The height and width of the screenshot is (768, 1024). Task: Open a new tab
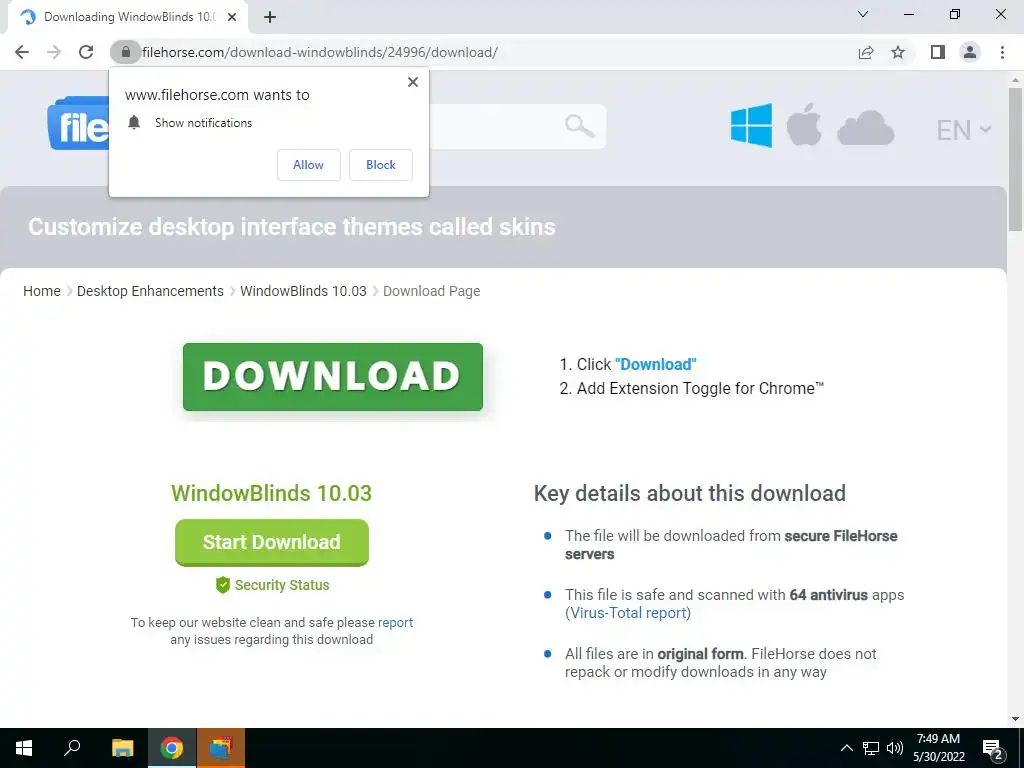tap(270, 18)
